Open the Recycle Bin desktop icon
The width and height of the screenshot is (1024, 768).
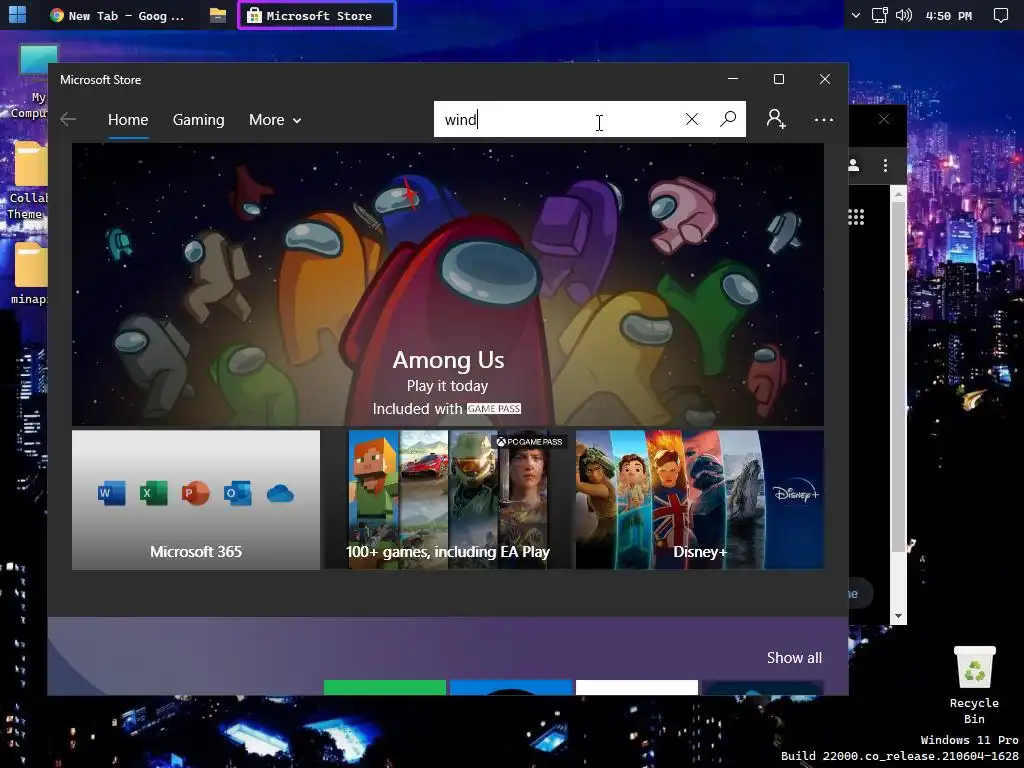click(x=974, y=684)
